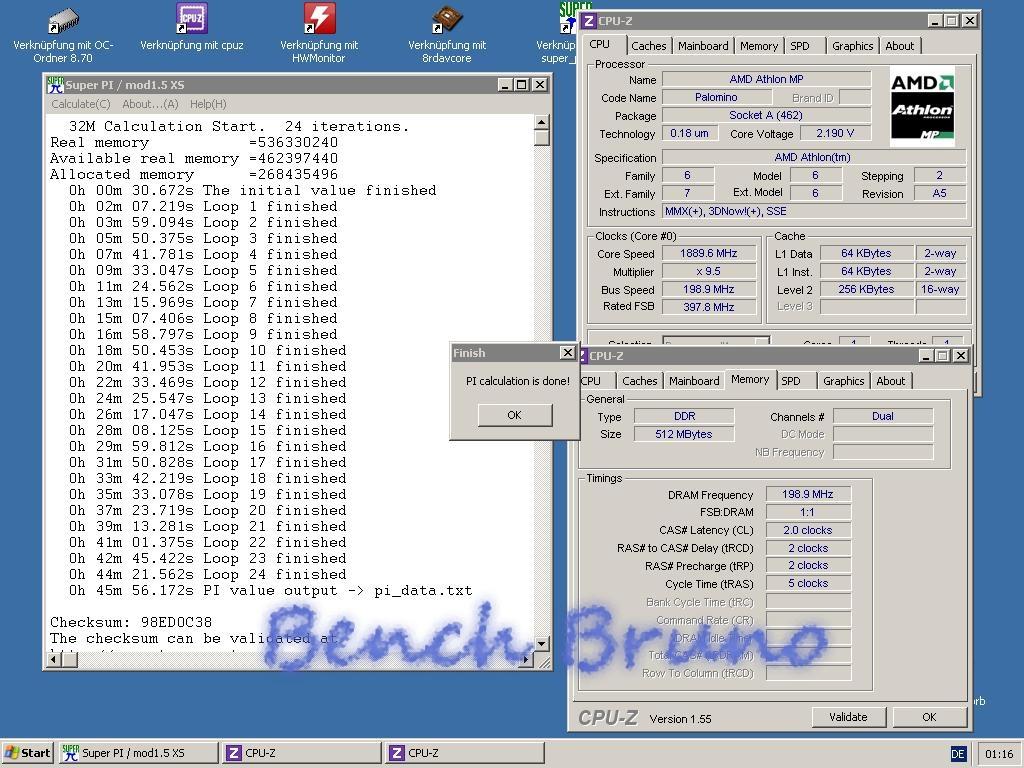Select the Memory tab in top CPU-Z window

click(x=758, y=46)
